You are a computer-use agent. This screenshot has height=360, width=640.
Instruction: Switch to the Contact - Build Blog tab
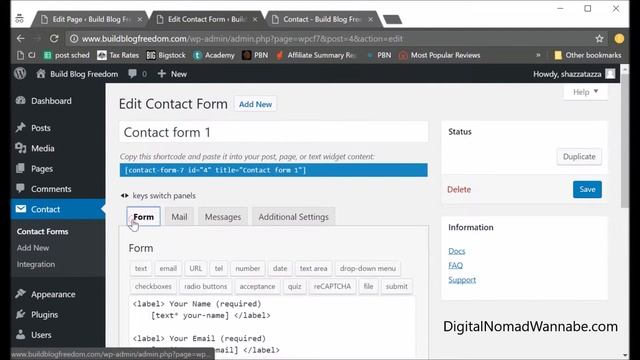322,19
